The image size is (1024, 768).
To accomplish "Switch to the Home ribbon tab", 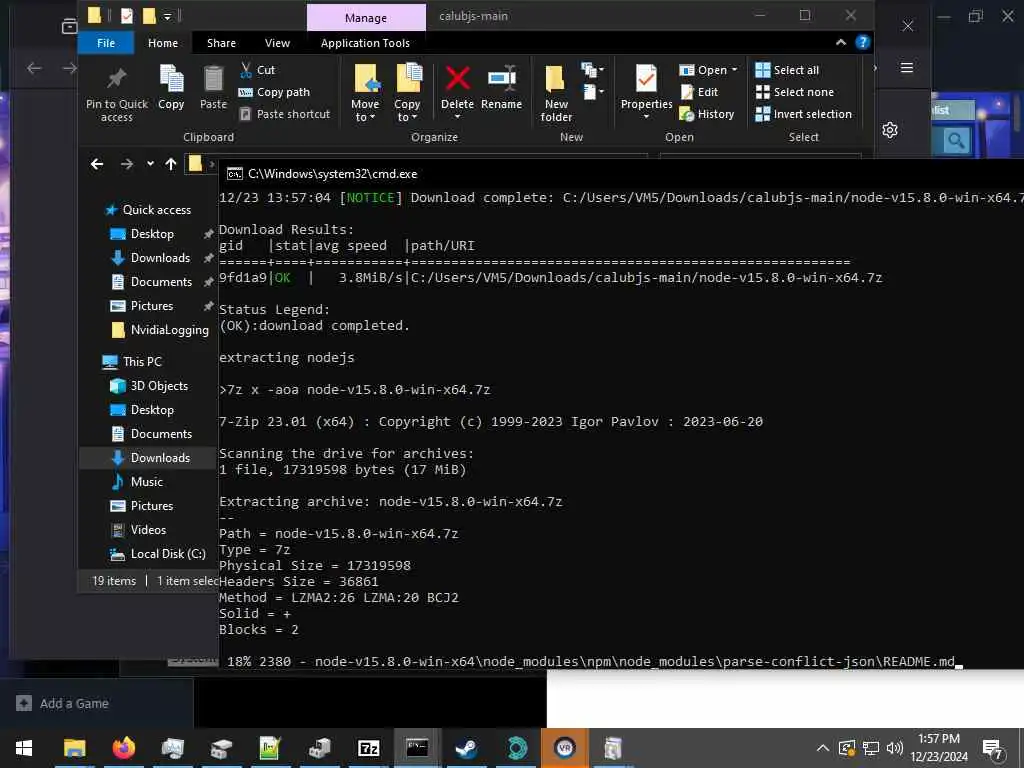I will 163,42.
